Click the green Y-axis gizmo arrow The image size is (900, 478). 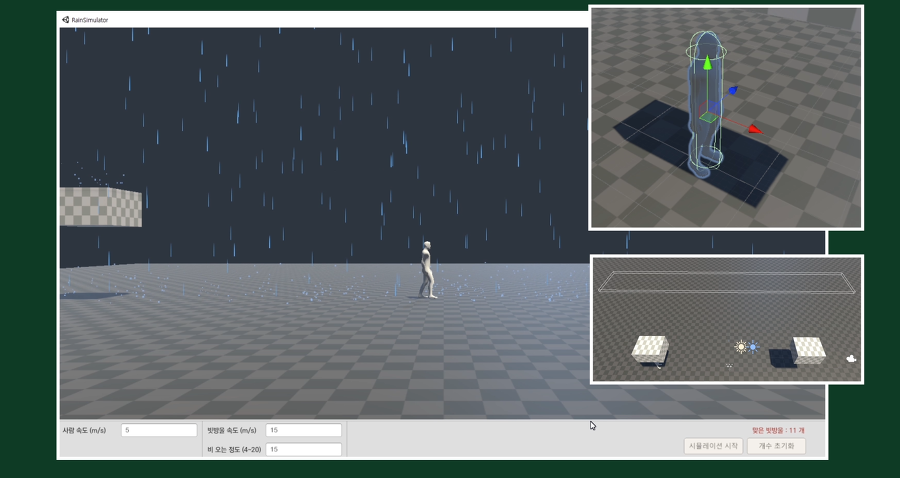click(x=708, y=64)
